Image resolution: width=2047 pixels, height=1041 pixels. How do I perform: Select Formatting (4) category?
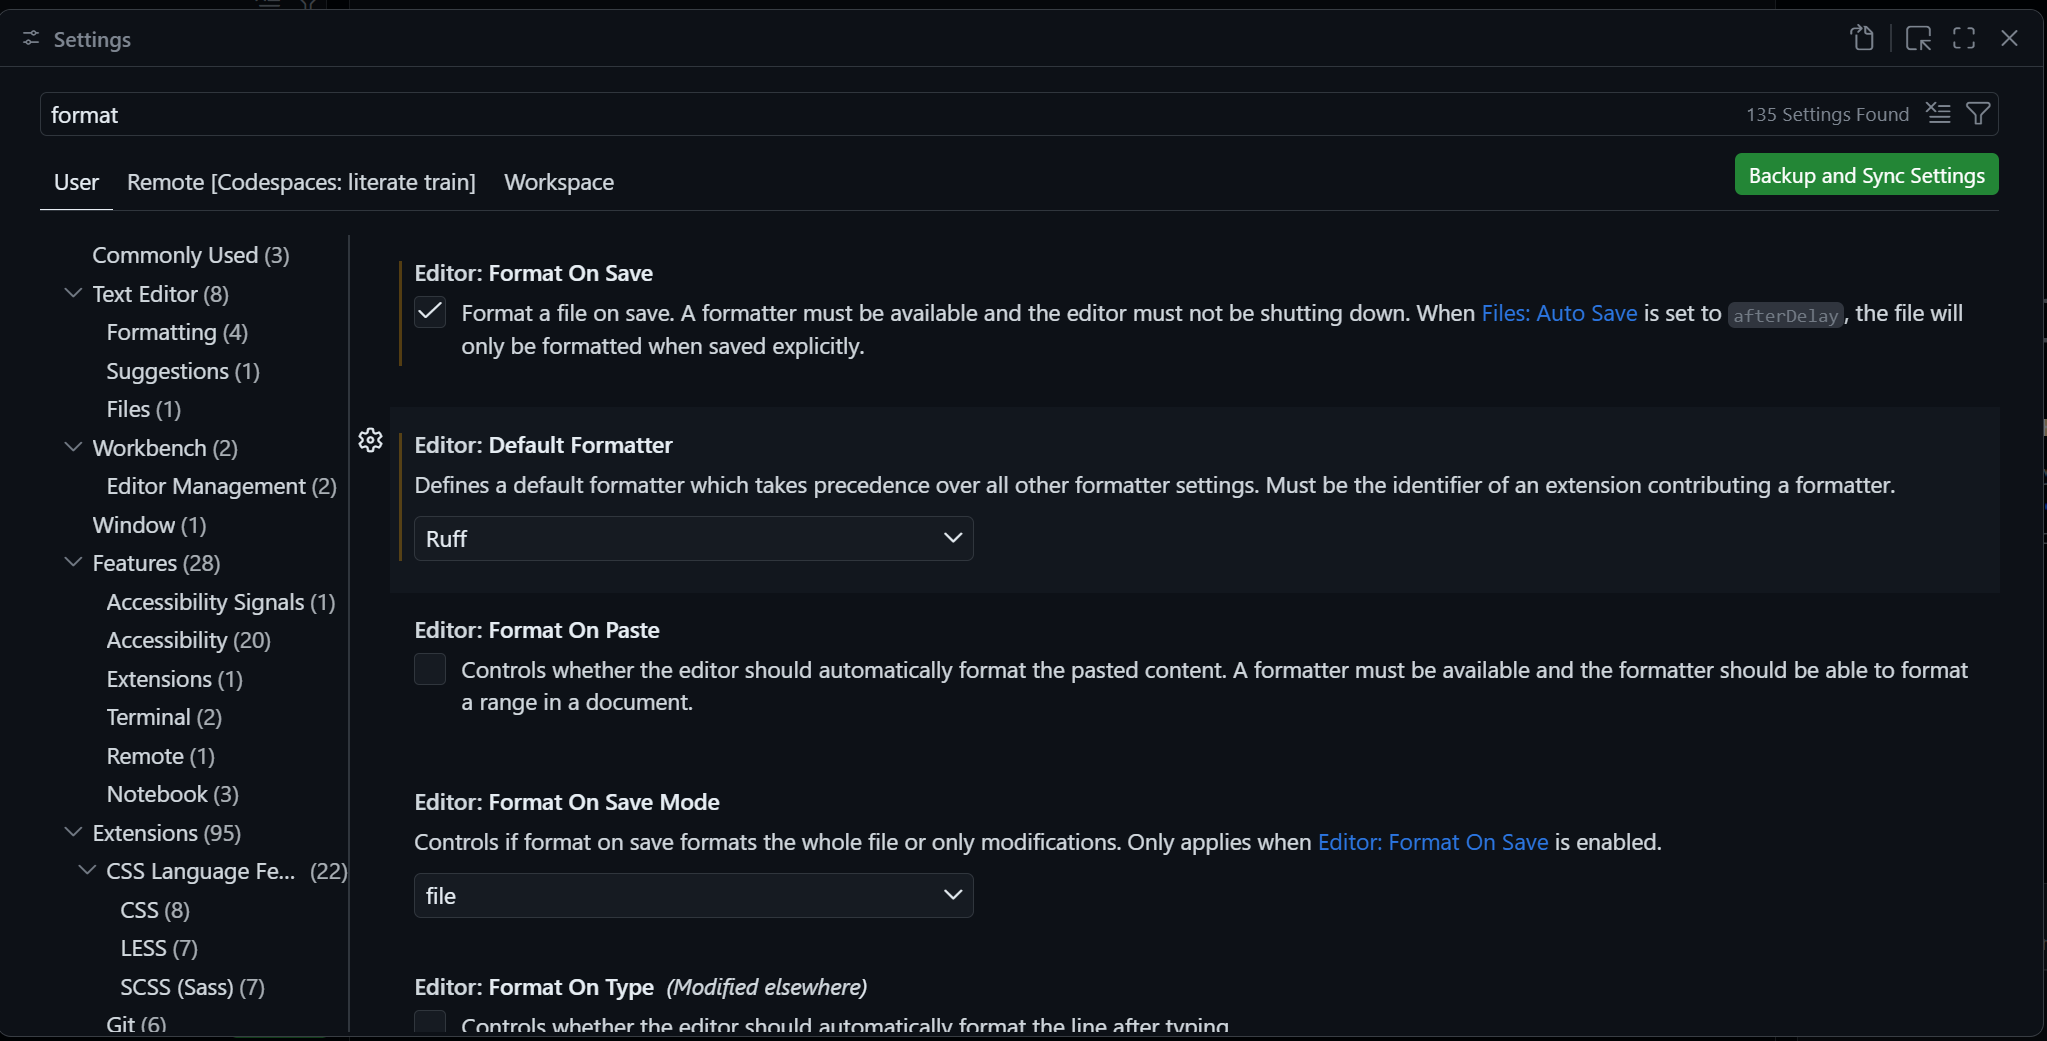(177, 332)
